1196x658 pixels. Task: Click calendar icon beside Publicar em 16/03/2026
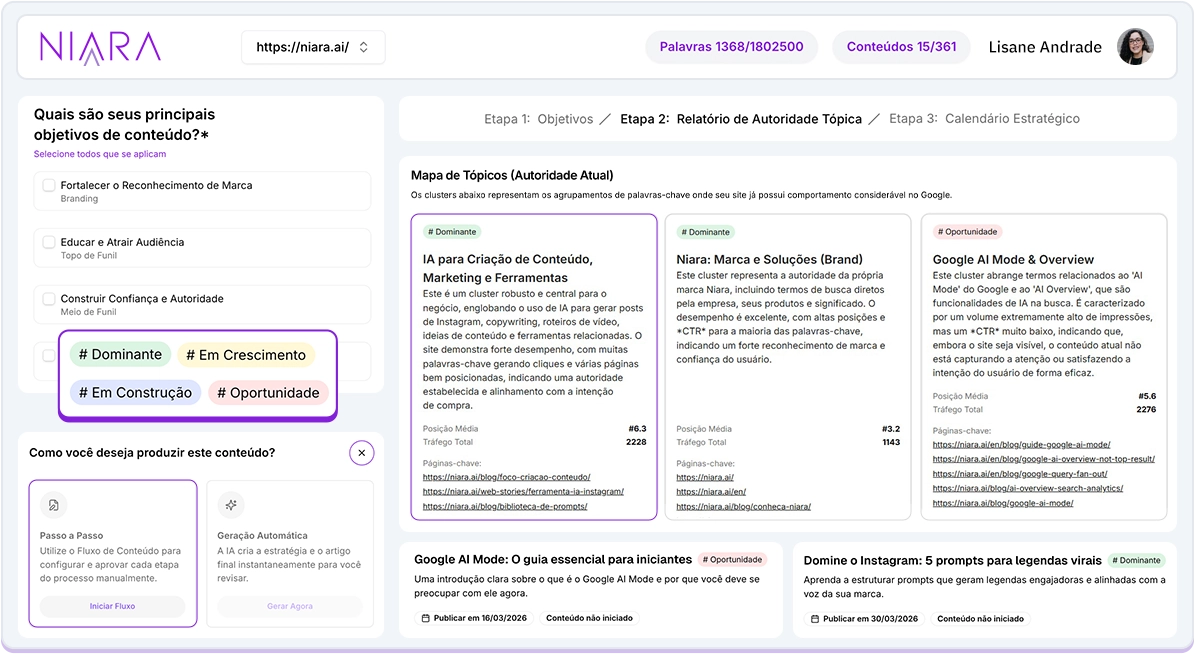pyautogui.click(x=425, y=618)
